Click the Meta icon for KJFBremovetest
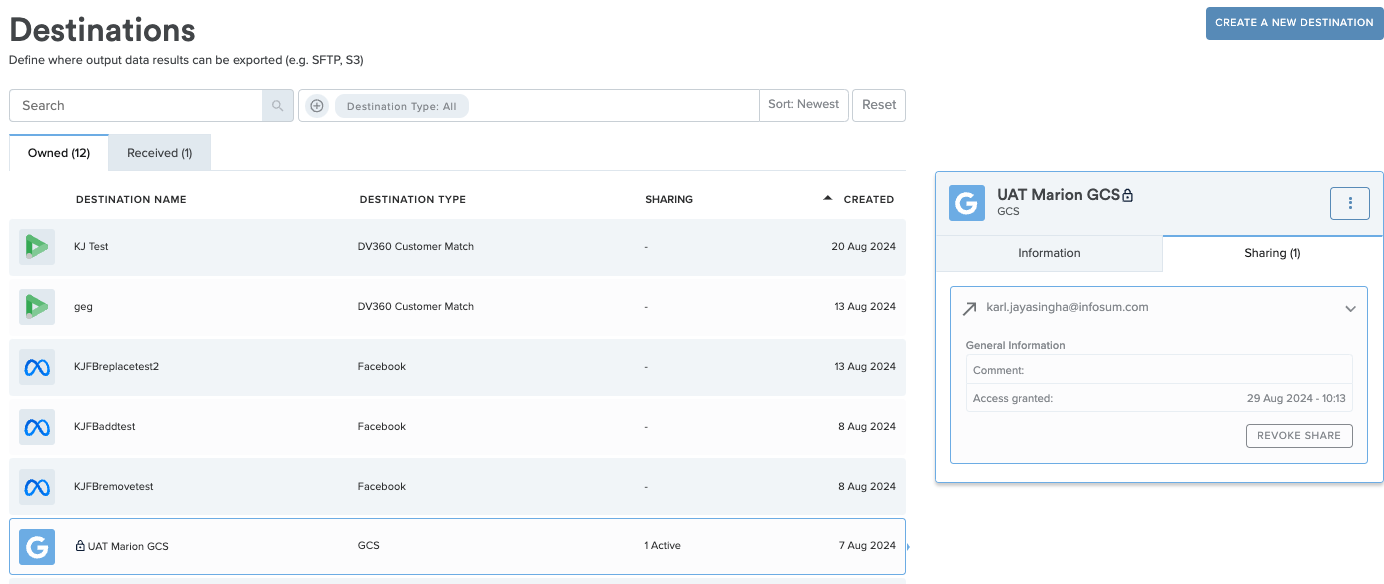 (37, 486)
